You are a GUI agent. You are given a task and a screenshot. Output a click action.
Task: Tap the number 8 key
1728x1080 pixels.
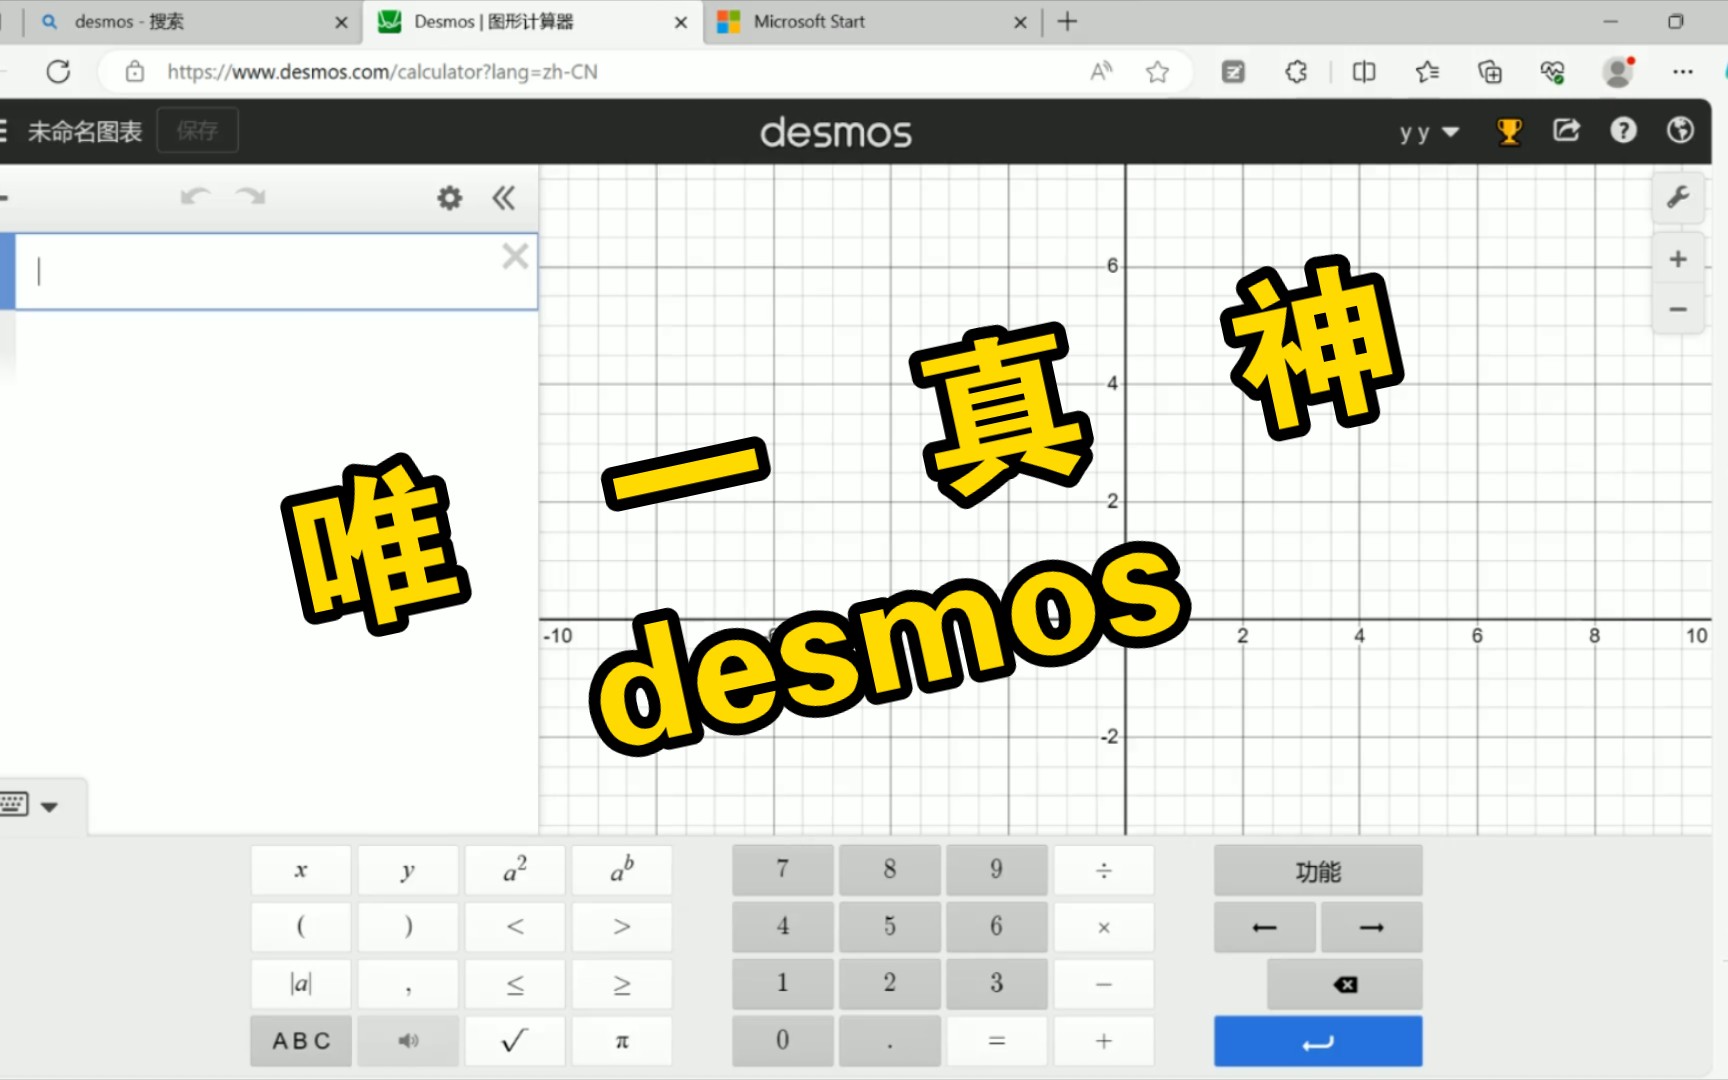pos(890,870)
